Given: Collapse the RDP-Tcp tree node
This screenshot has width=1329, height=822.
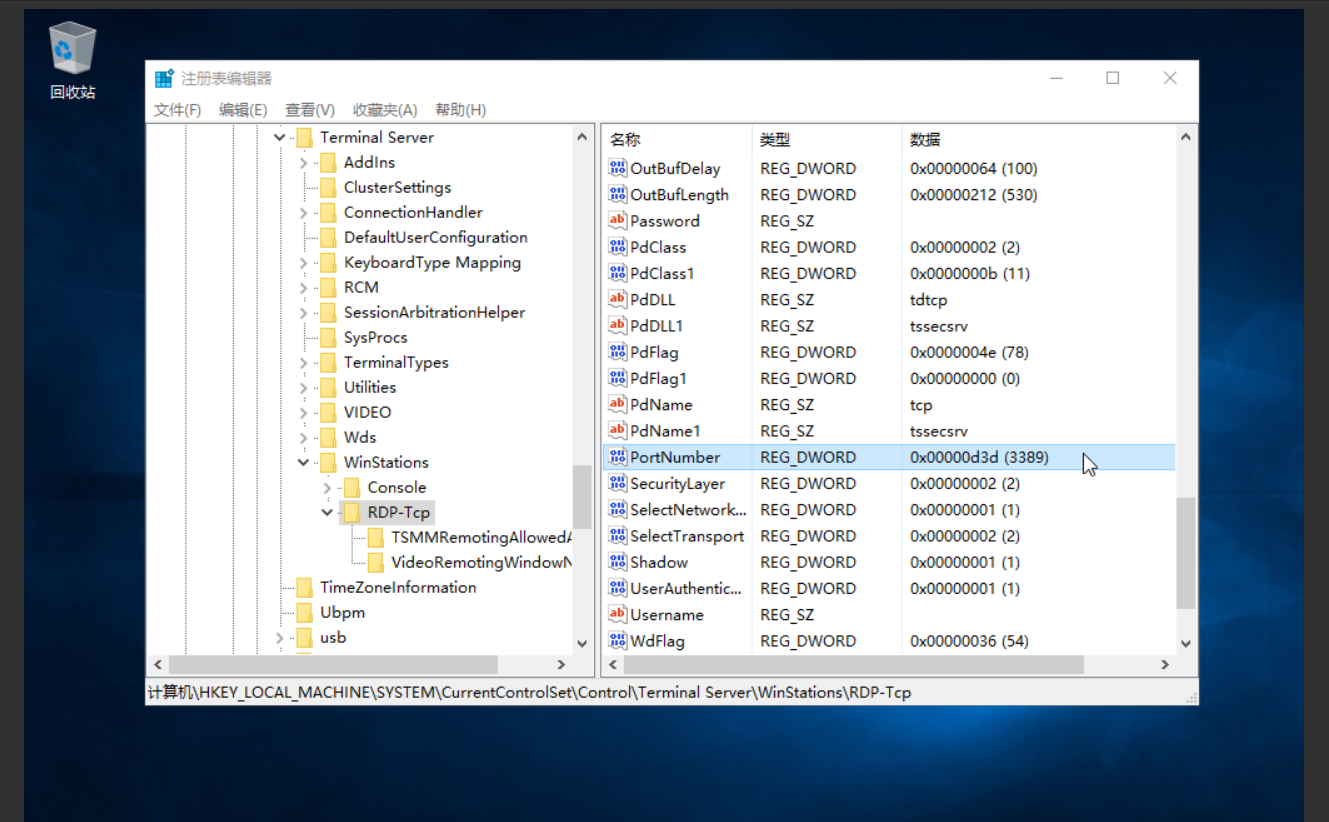Looking at the screenshot, I should click(327, 512).
